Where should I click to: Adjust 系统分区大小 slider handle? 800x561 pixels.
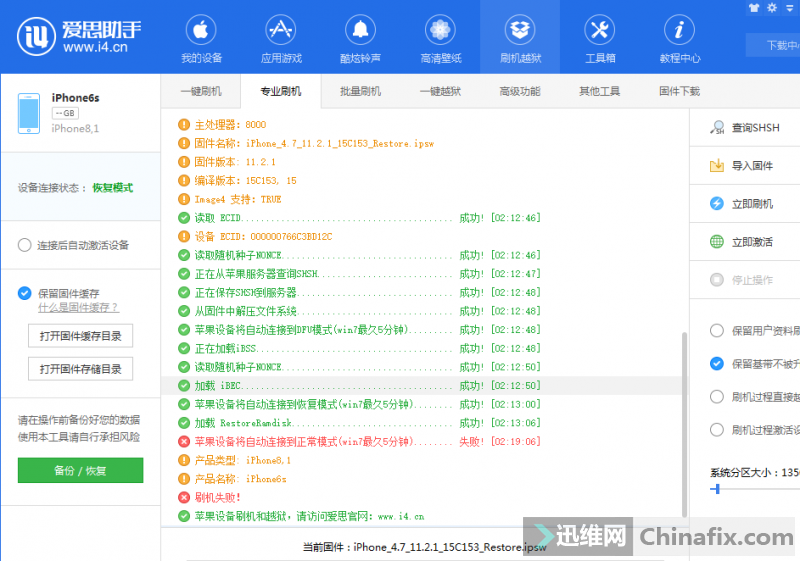coord(717,489)
